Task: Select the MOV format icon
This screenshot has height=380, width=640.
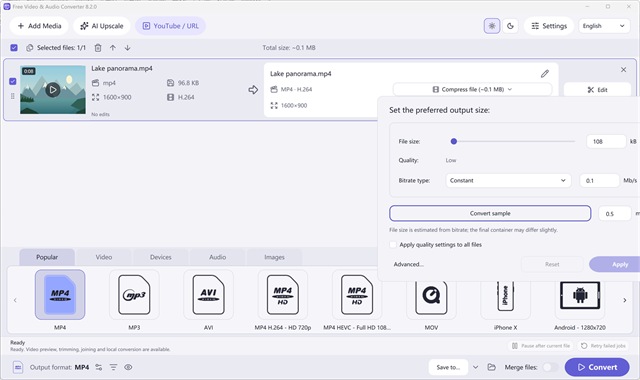Action: [431, 299]
